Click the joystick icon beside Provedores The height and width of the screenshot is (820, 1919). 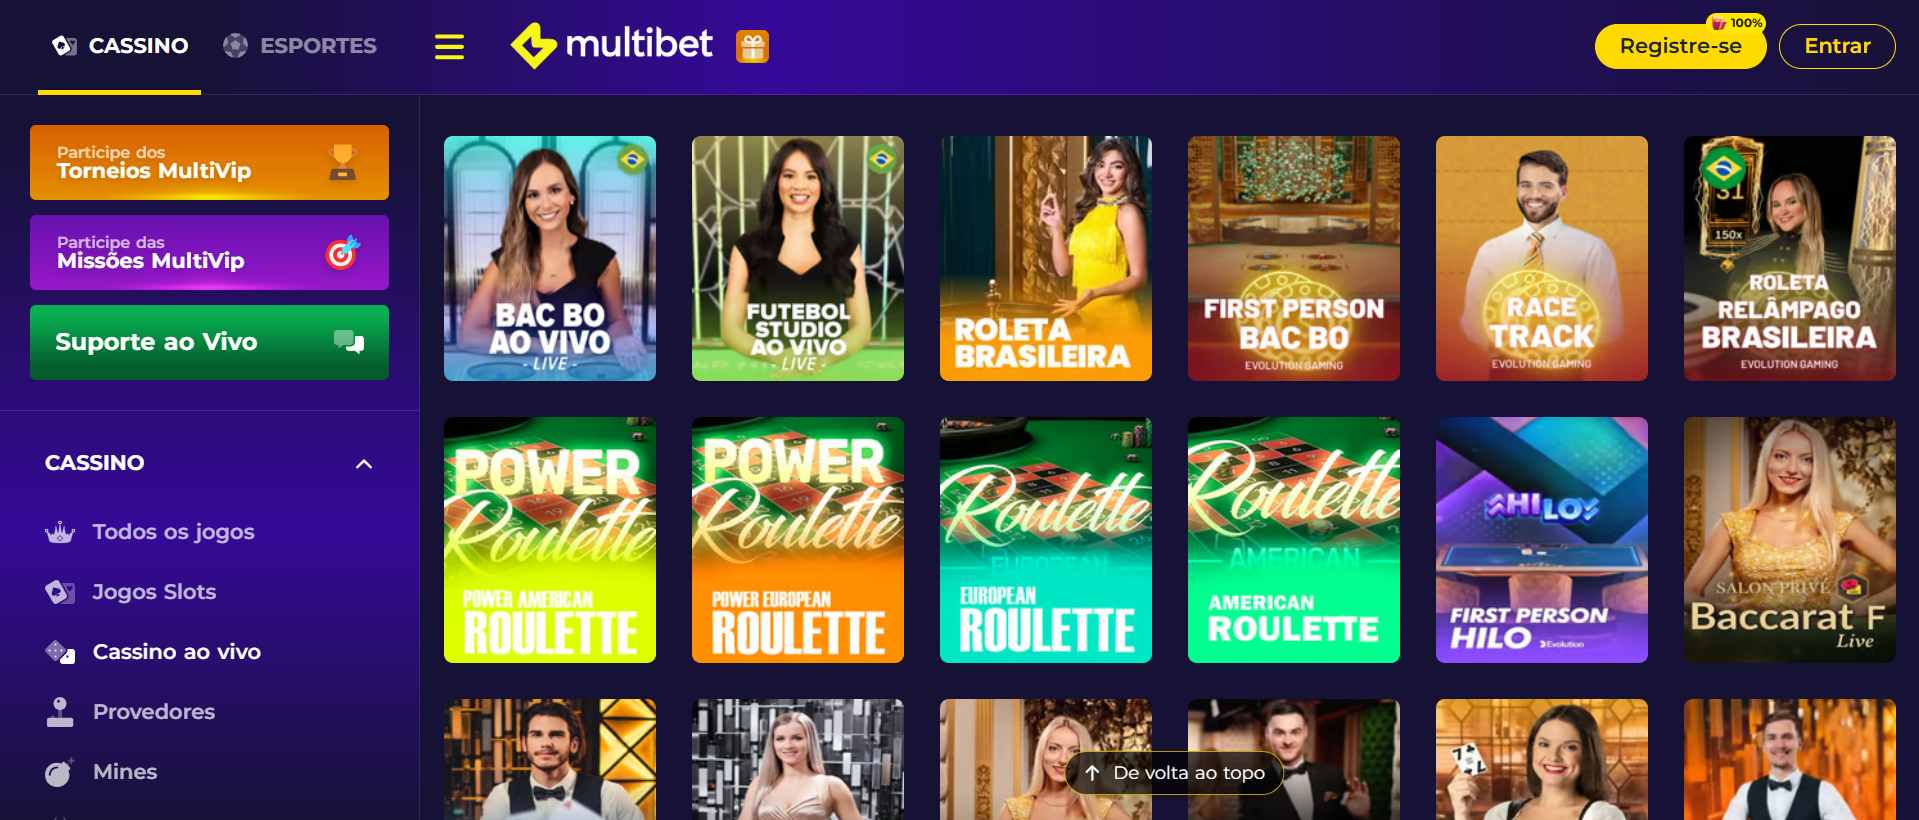(60, 712)
